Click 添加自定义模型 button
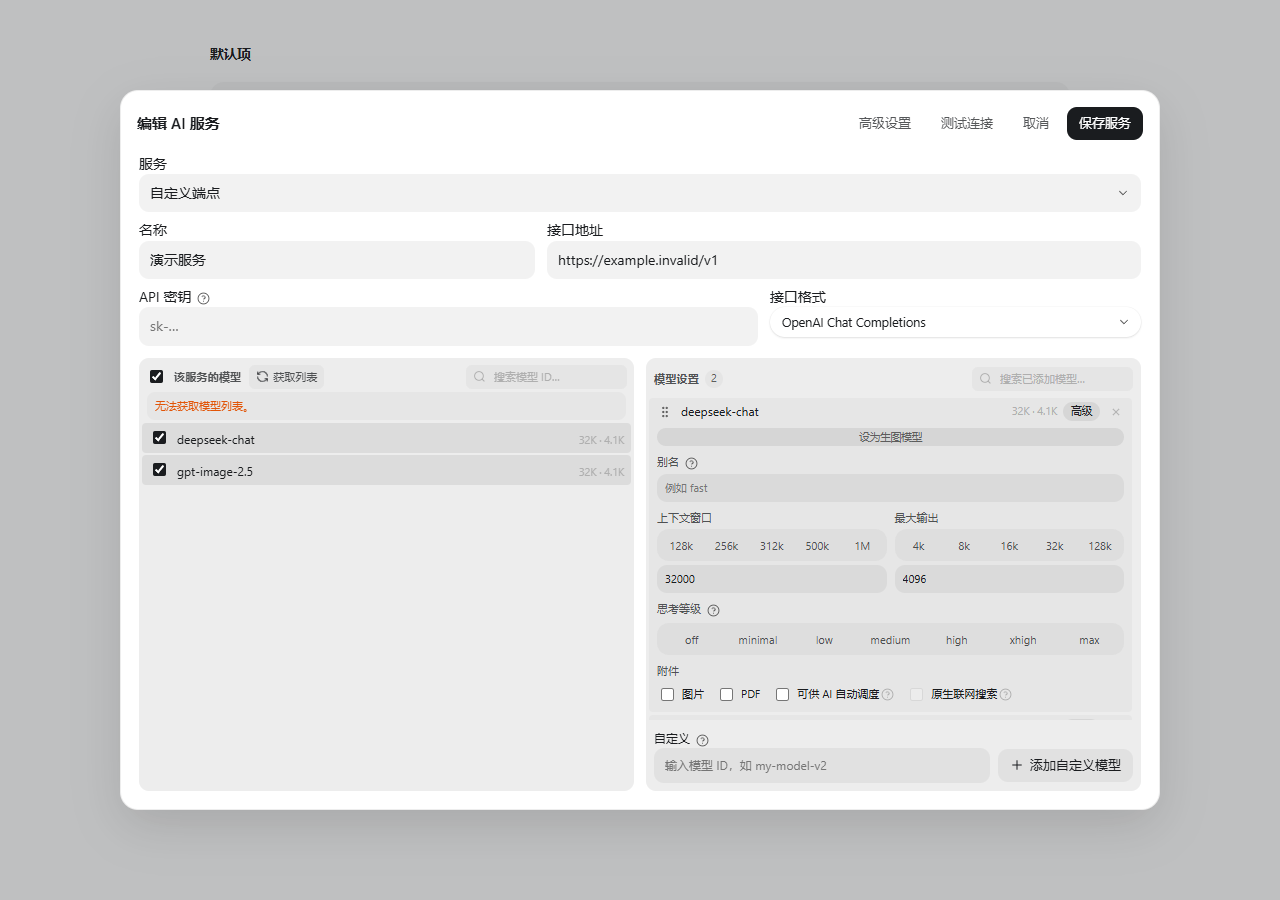Screen dimensions: 1280x900 (1065, 765)
